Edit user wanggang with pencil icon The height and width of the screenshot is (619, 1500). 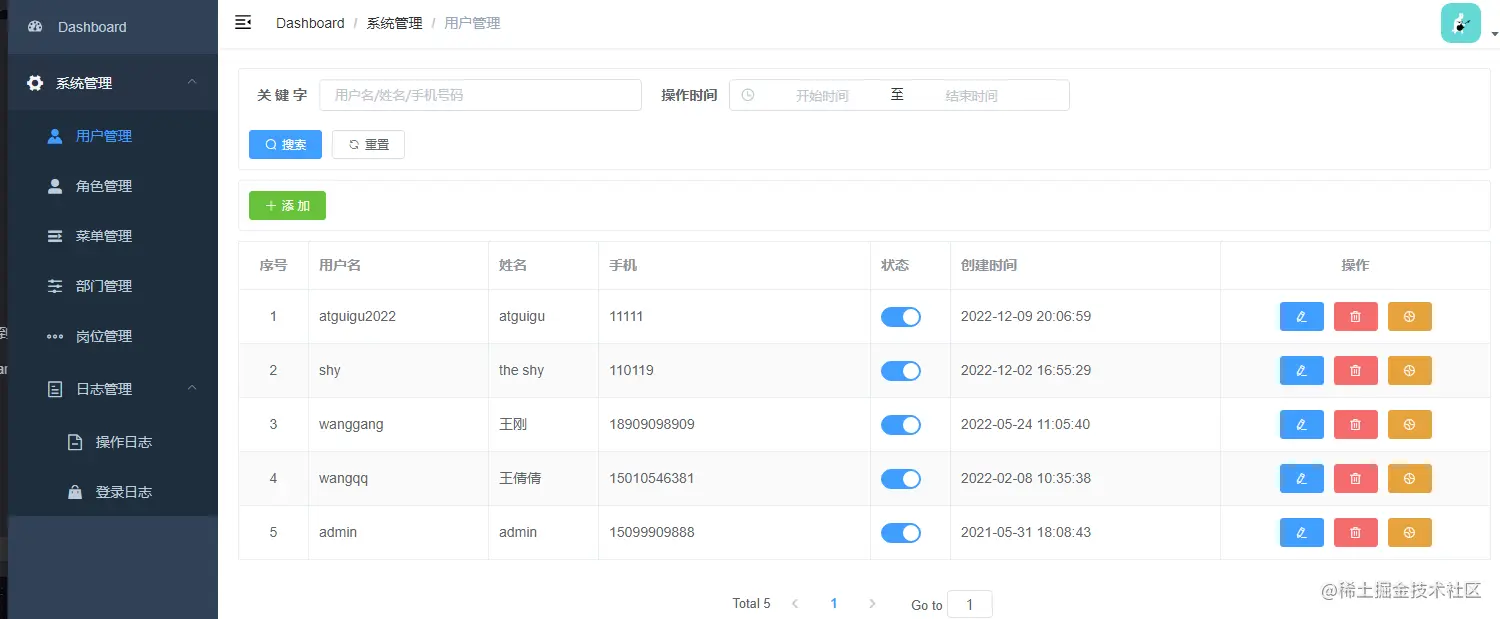(1301, 424)
